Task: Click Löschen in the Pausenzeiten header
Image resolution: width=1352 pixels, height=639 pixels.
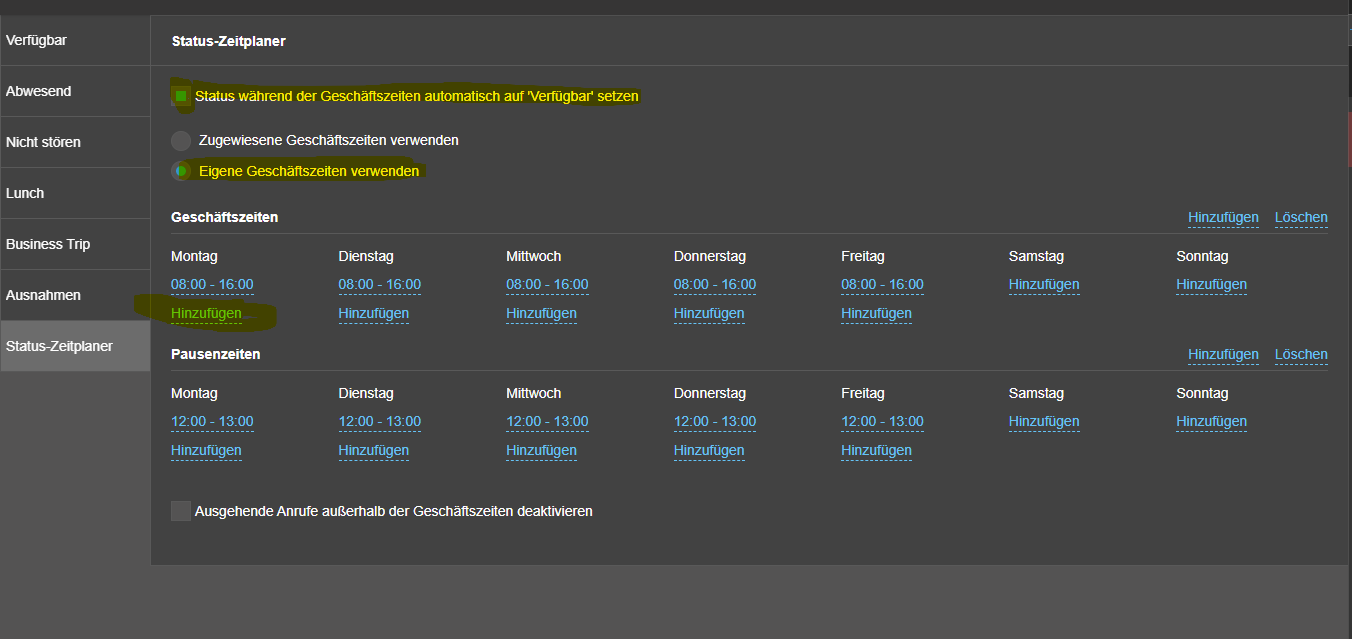Action: (x=1301, y=354)
